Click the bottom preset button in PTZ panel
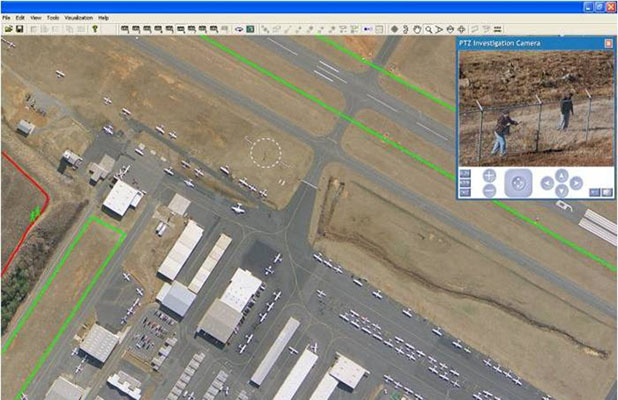The width and height of the screenshot is (618, 400). coord(465,193)
